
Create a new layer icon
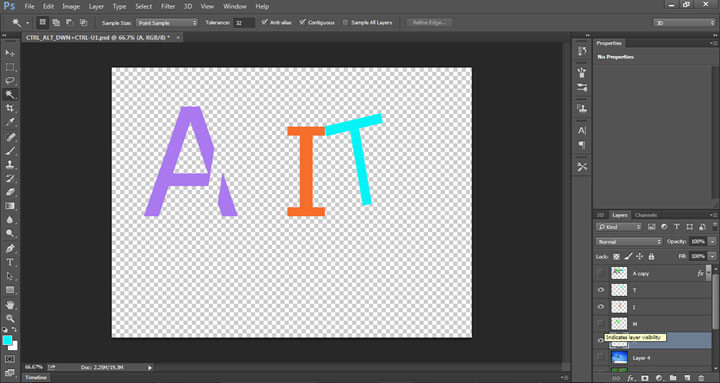pyautogui.click(x=687, y=378)
